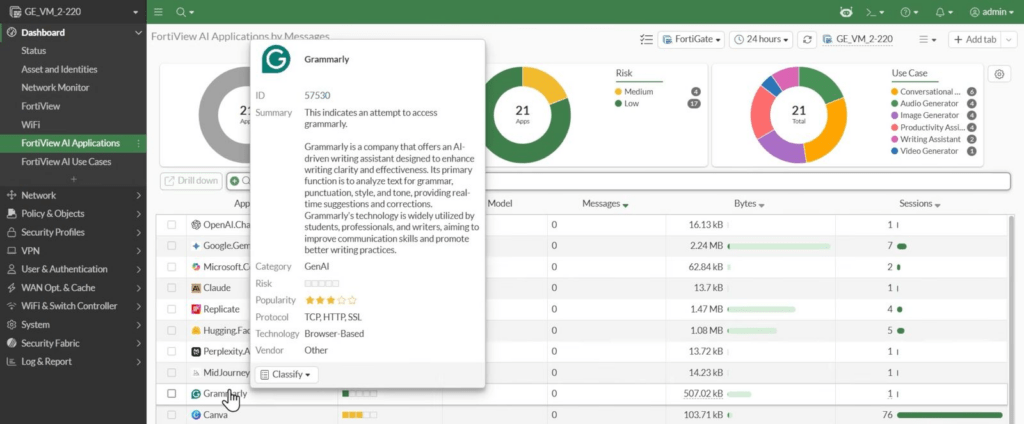
Task: Open the FortiView AI Applications options dots
Action: click(x=138, y=143)
